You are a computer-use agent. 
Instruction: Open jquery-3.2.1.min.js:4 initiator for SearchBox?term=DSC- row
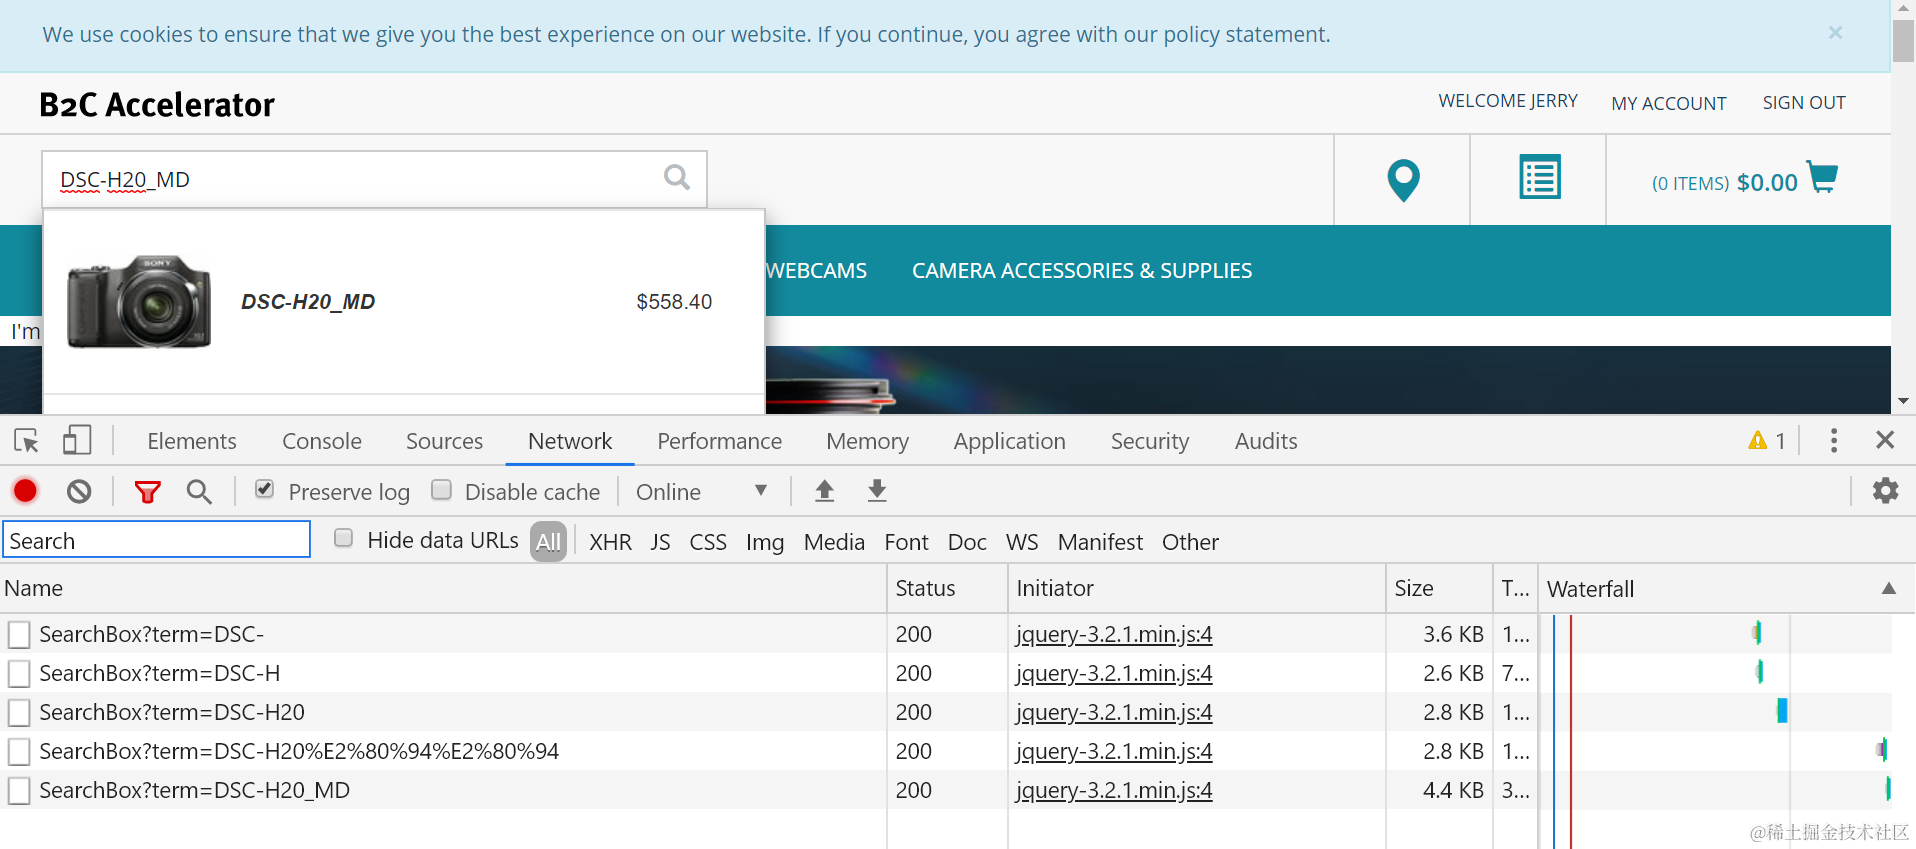1114,634
